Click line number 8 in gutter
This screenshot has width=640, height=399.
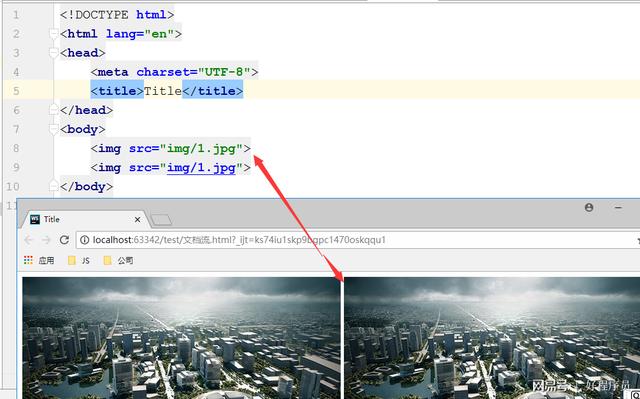[x=16, y=148]
